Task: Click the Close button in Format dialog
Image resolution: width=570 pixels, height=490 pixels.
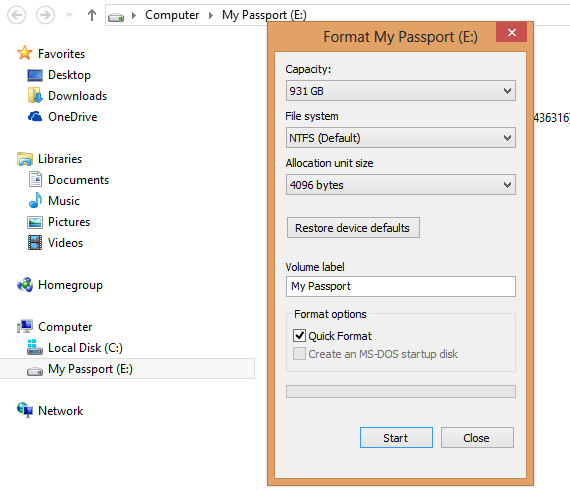Action: click(477, 438)
